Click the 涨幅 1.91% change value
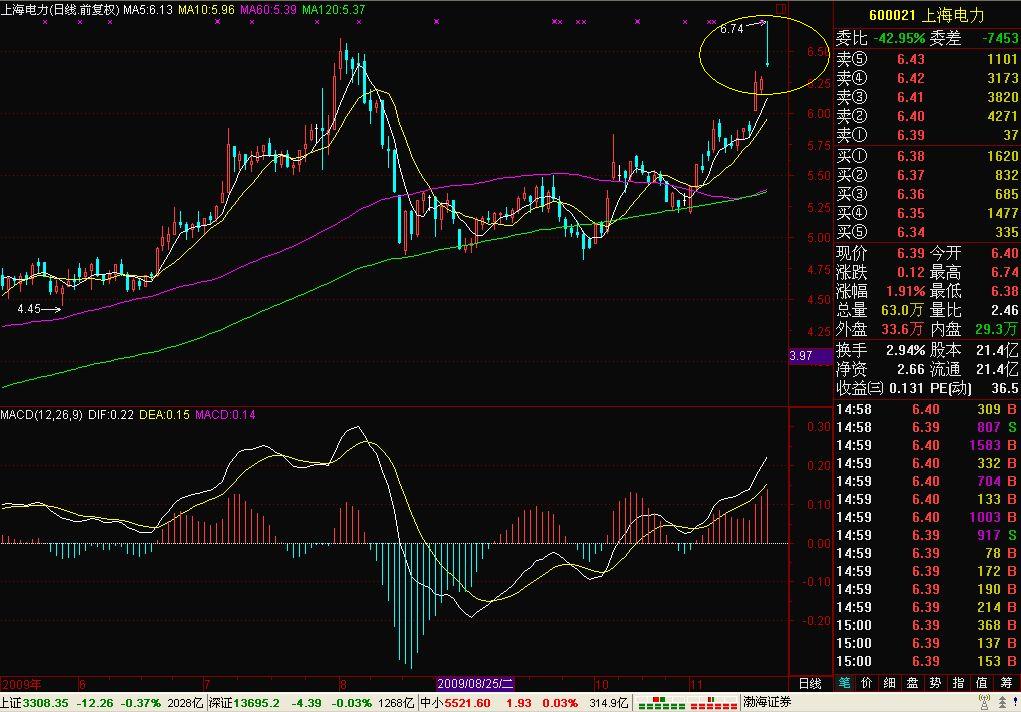Image resolution: width=1021 pixels, height=712 pixels. click(x=906, y=291)
